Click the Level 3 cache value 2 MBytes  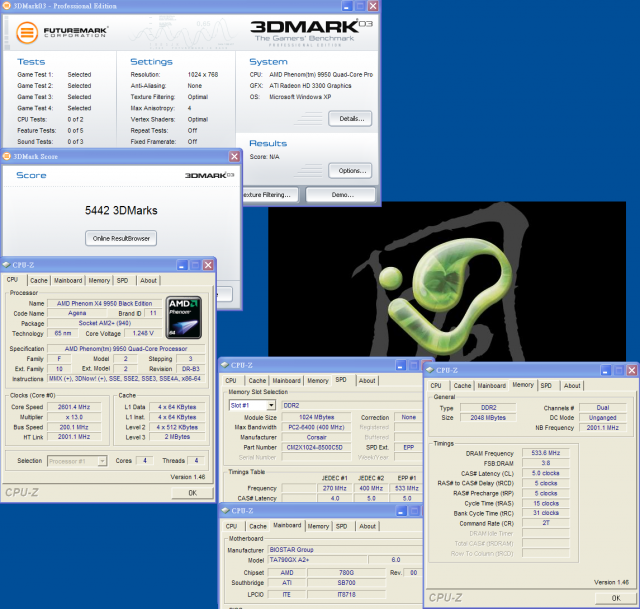coord(177,437)
